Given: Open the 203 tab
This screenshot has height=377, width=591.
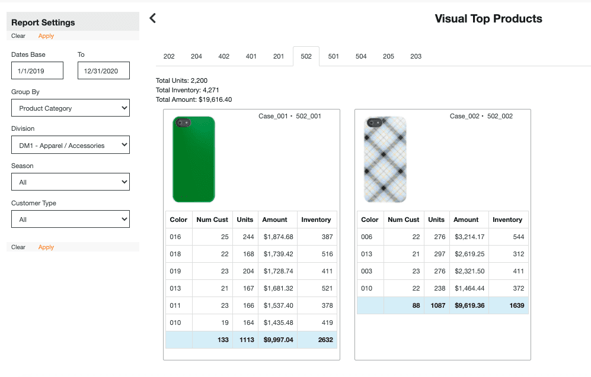Looking at the screenshot, I should click(416, 57).
